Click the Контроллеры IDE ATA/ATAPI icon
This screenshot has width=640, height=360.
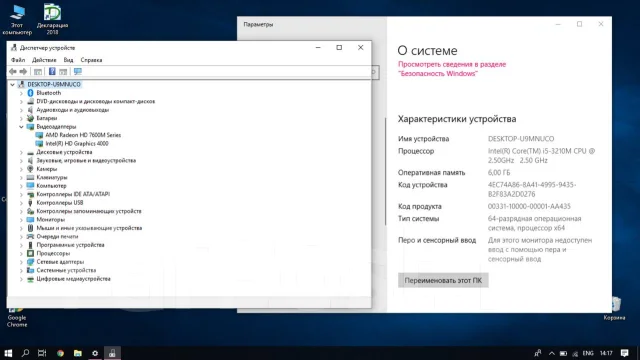[30, 194]
